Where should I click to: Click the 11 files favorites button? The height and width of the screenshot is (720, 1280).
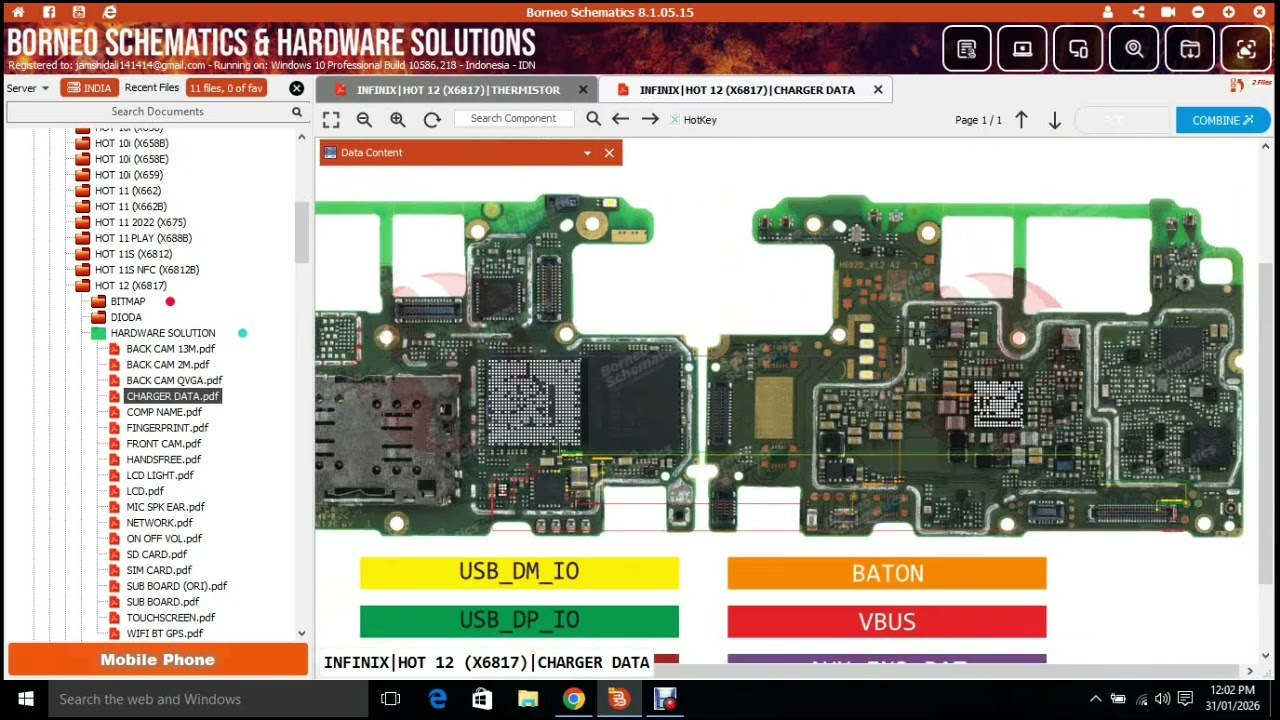pyautogui.click(x=226, y=88)
